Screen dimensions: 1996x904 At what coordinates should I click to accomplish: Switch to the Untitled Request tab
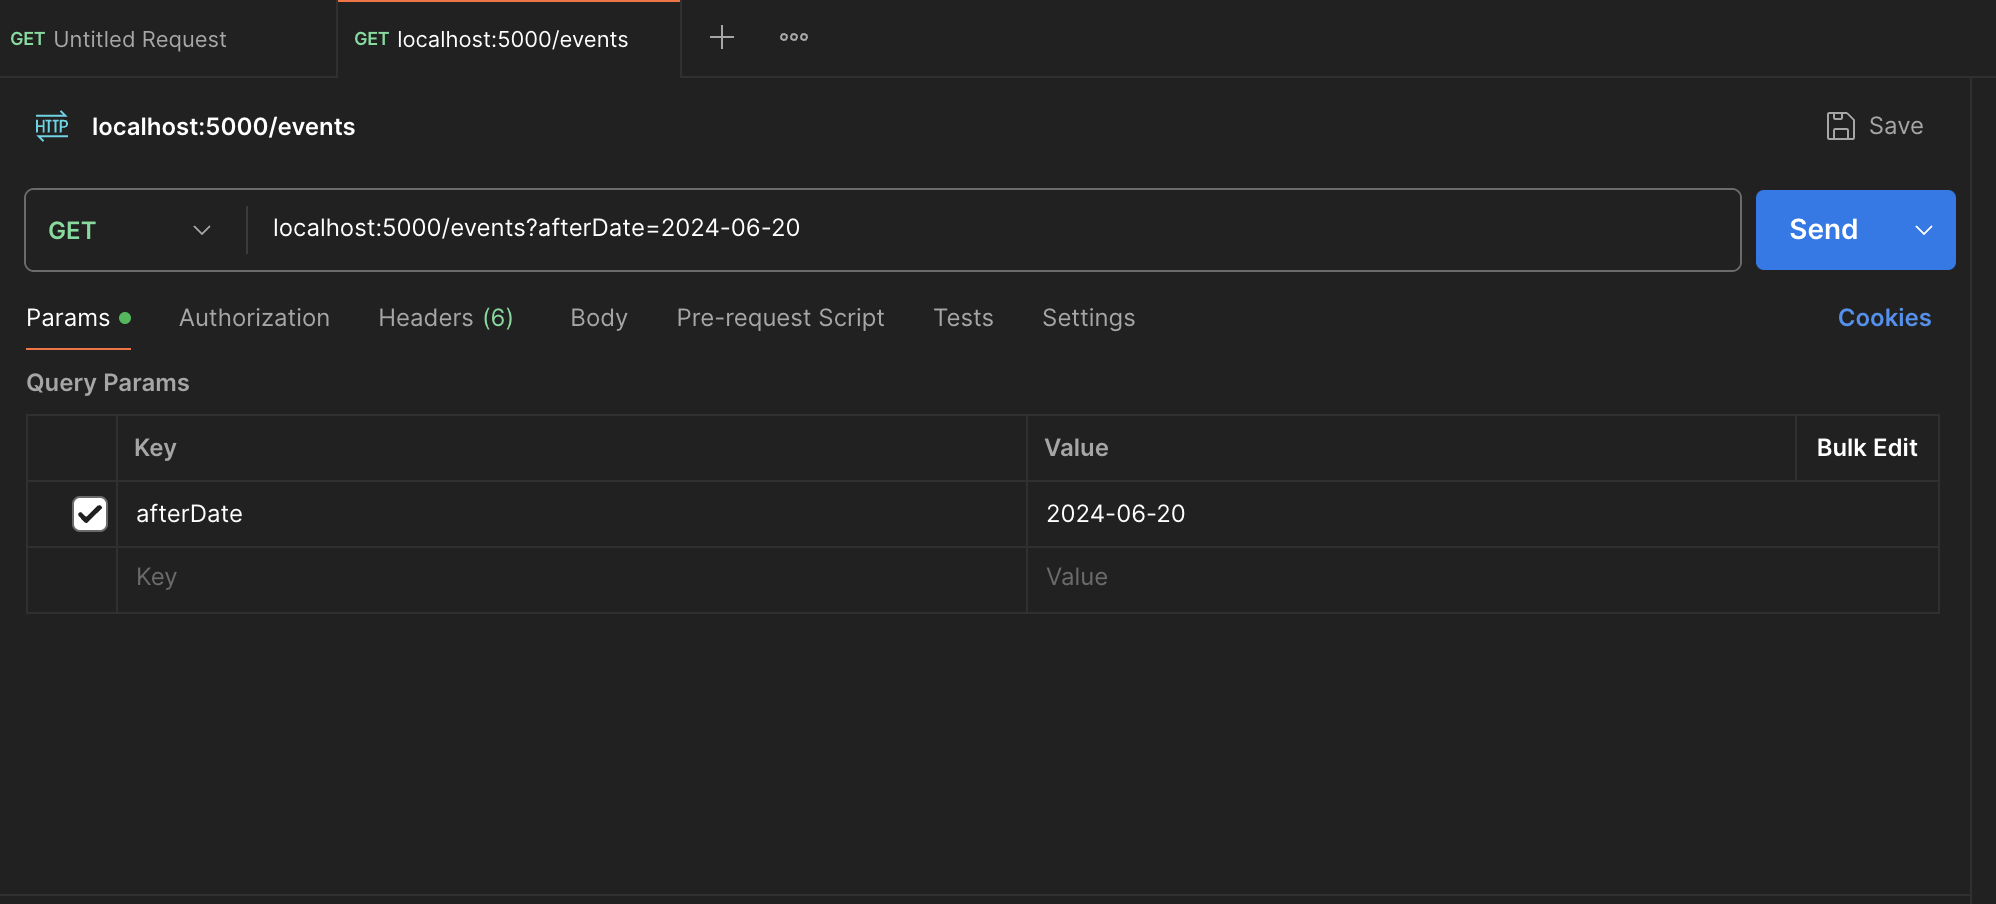coord(140,39)
